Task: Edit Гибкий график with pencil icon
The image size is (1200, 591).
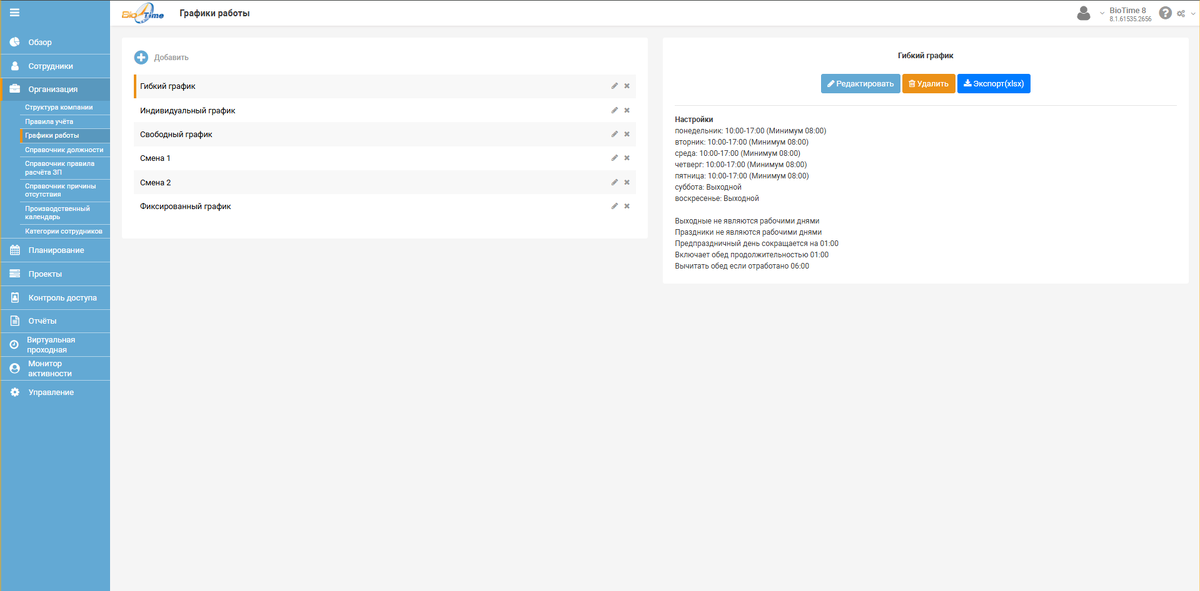Action: tap(615, 86)
